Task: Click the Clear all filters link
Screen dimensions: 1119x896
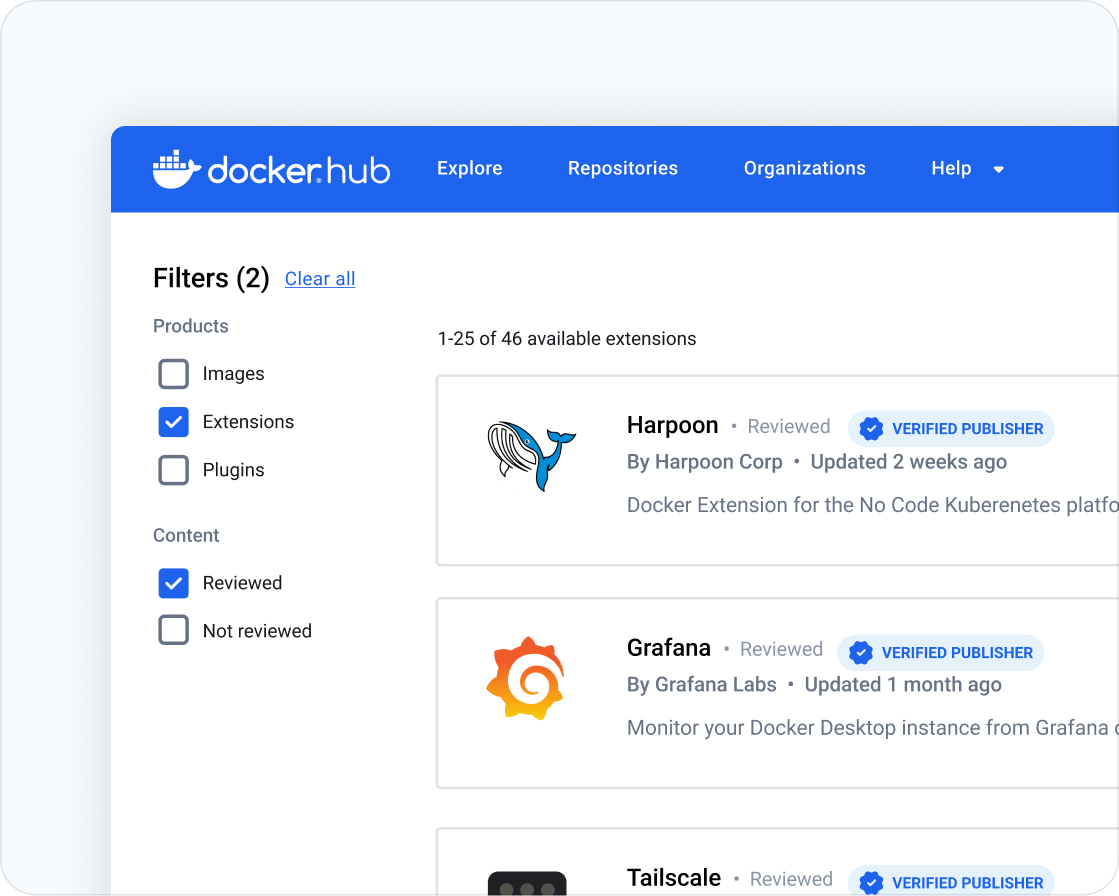Action: coord(319,278)
